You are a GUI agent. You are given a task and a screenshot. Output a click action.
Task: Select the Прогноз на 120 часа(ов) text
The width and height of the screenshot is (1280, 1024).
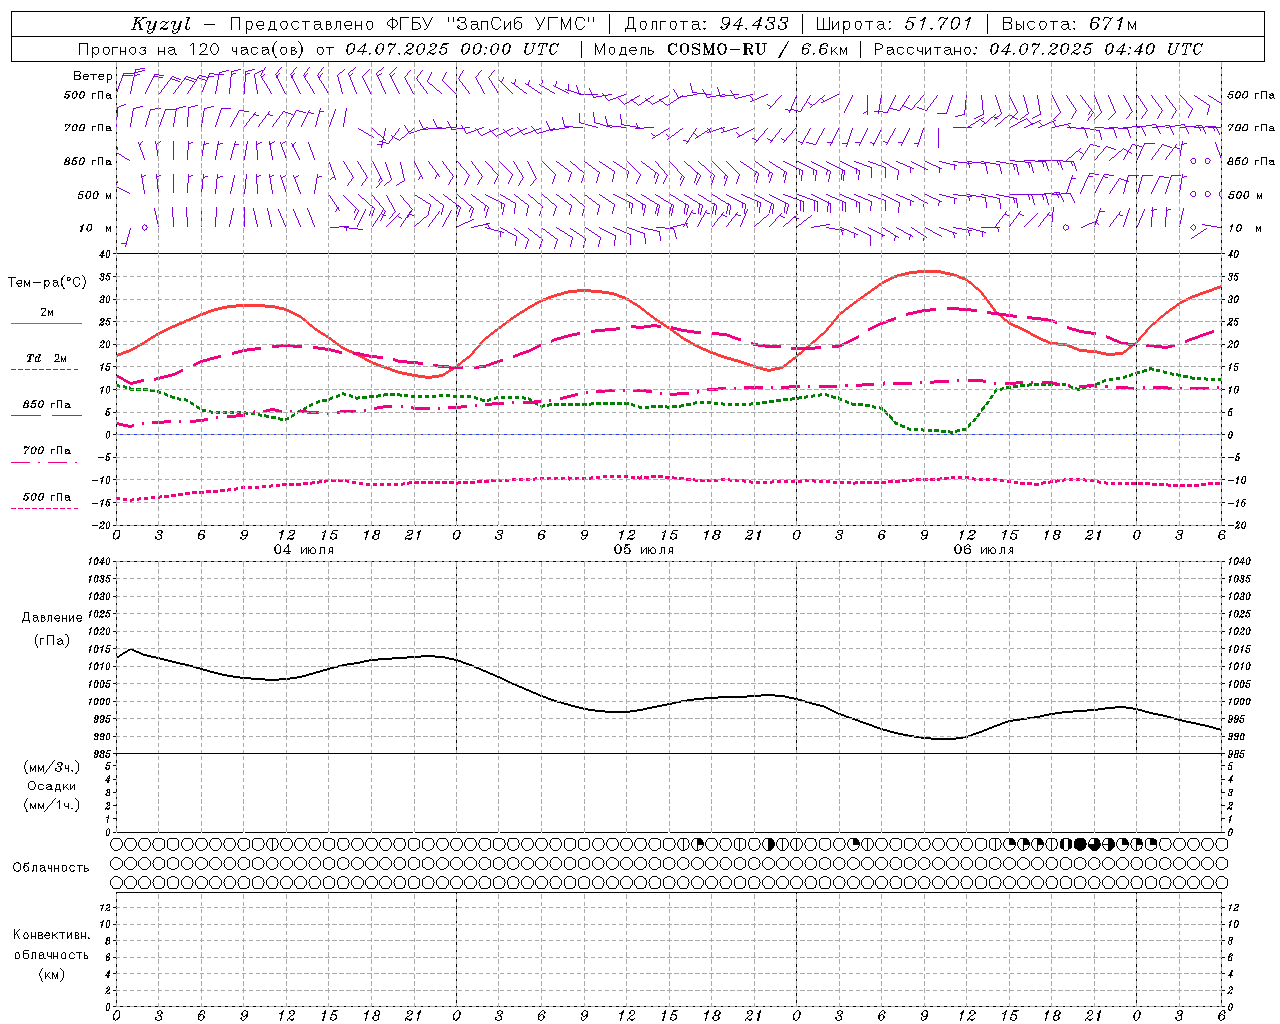(x=192, y=49)
